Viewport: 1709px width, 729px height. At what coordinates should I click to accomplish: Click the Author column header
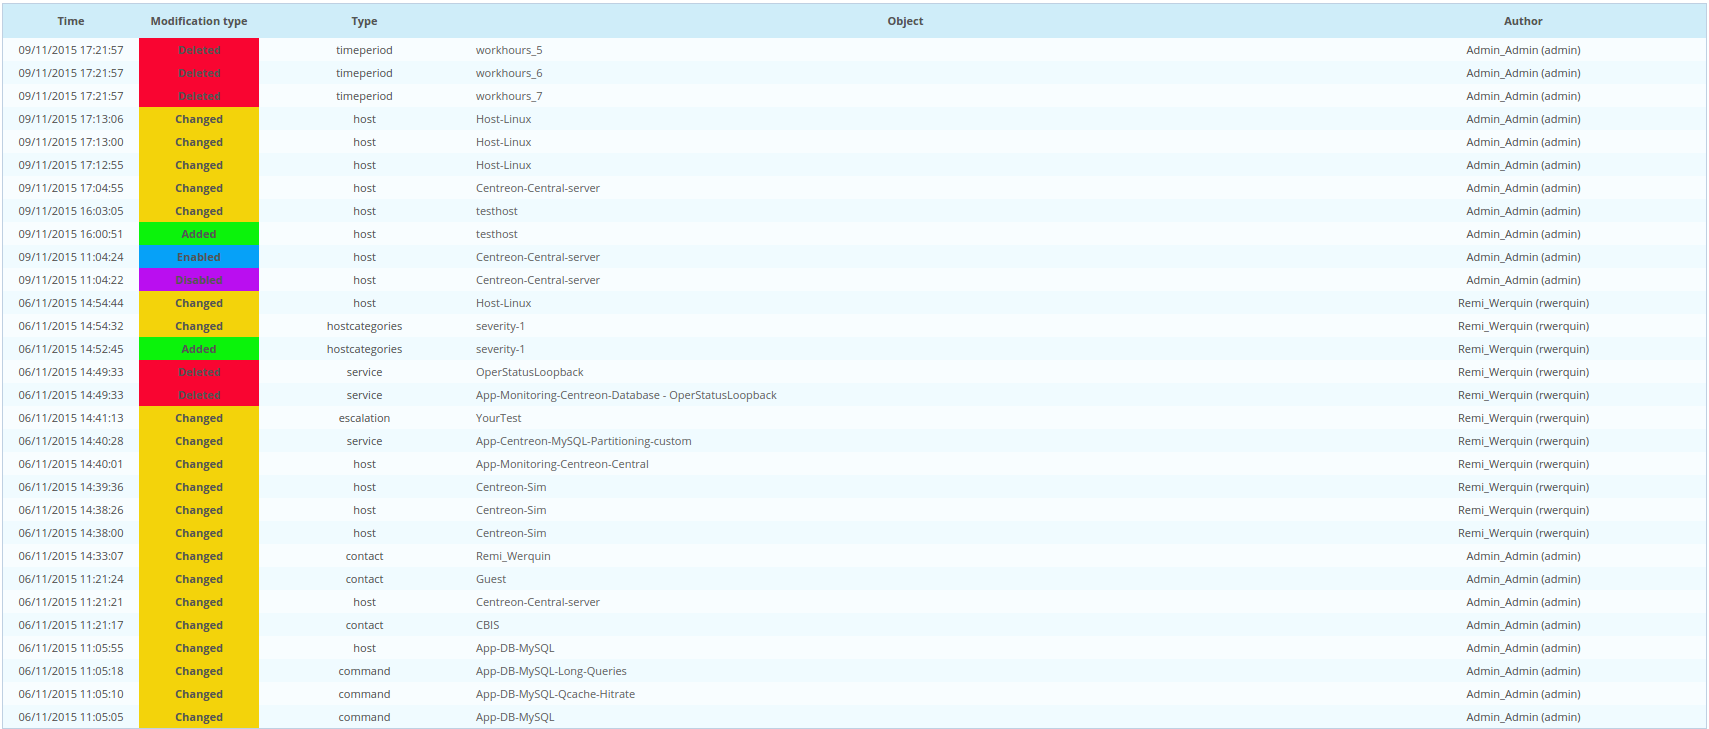click(x=1522, y=21)
